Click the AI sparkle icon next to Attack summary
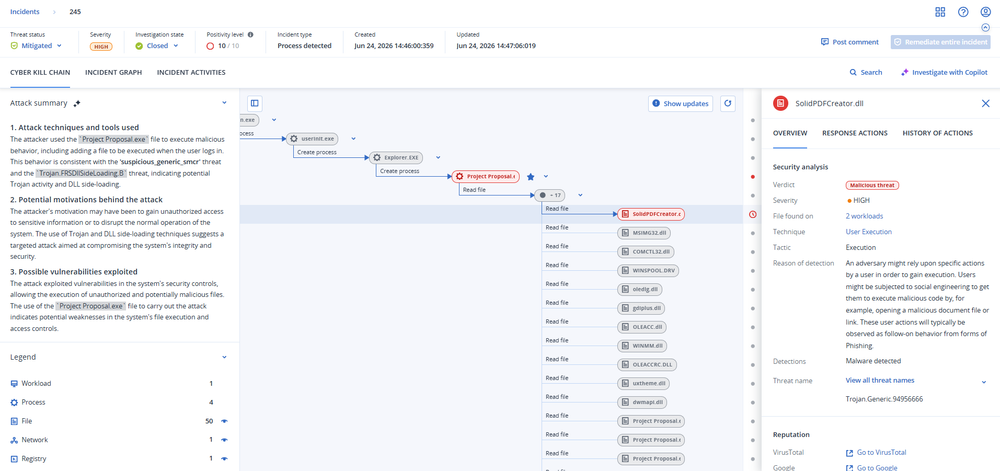This screenshot has height=471, width=1000. [x=77, y=103]
